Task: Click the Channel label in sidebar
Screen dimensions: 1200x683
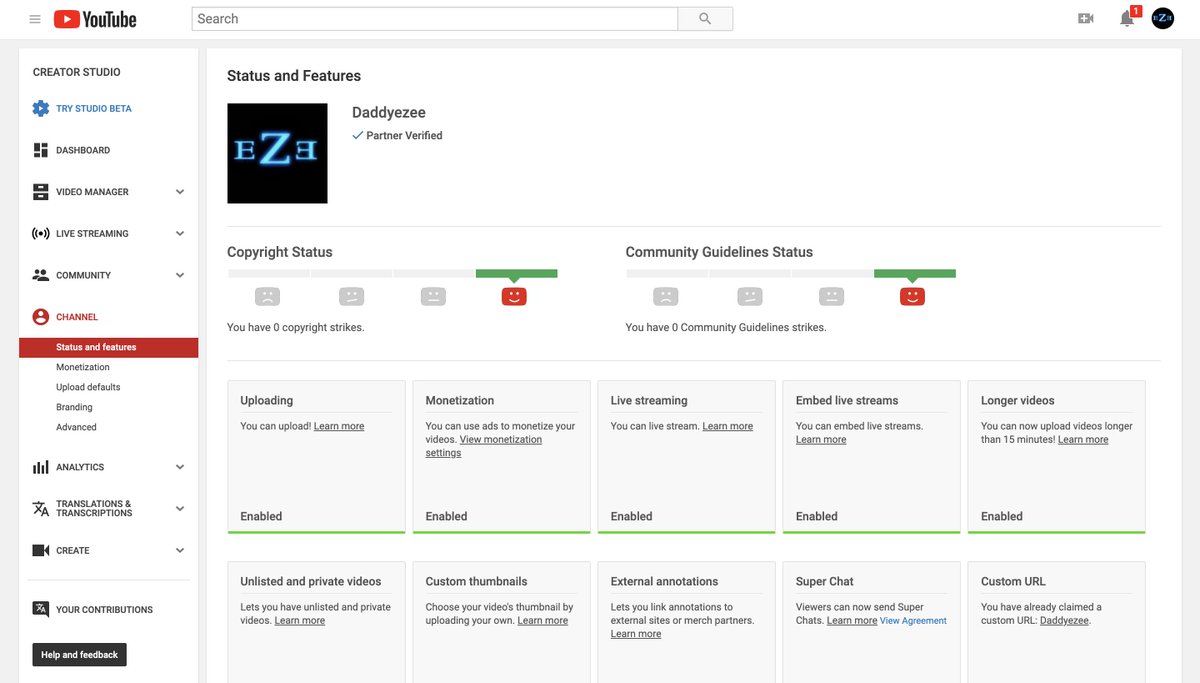Action: click(77, 317)
